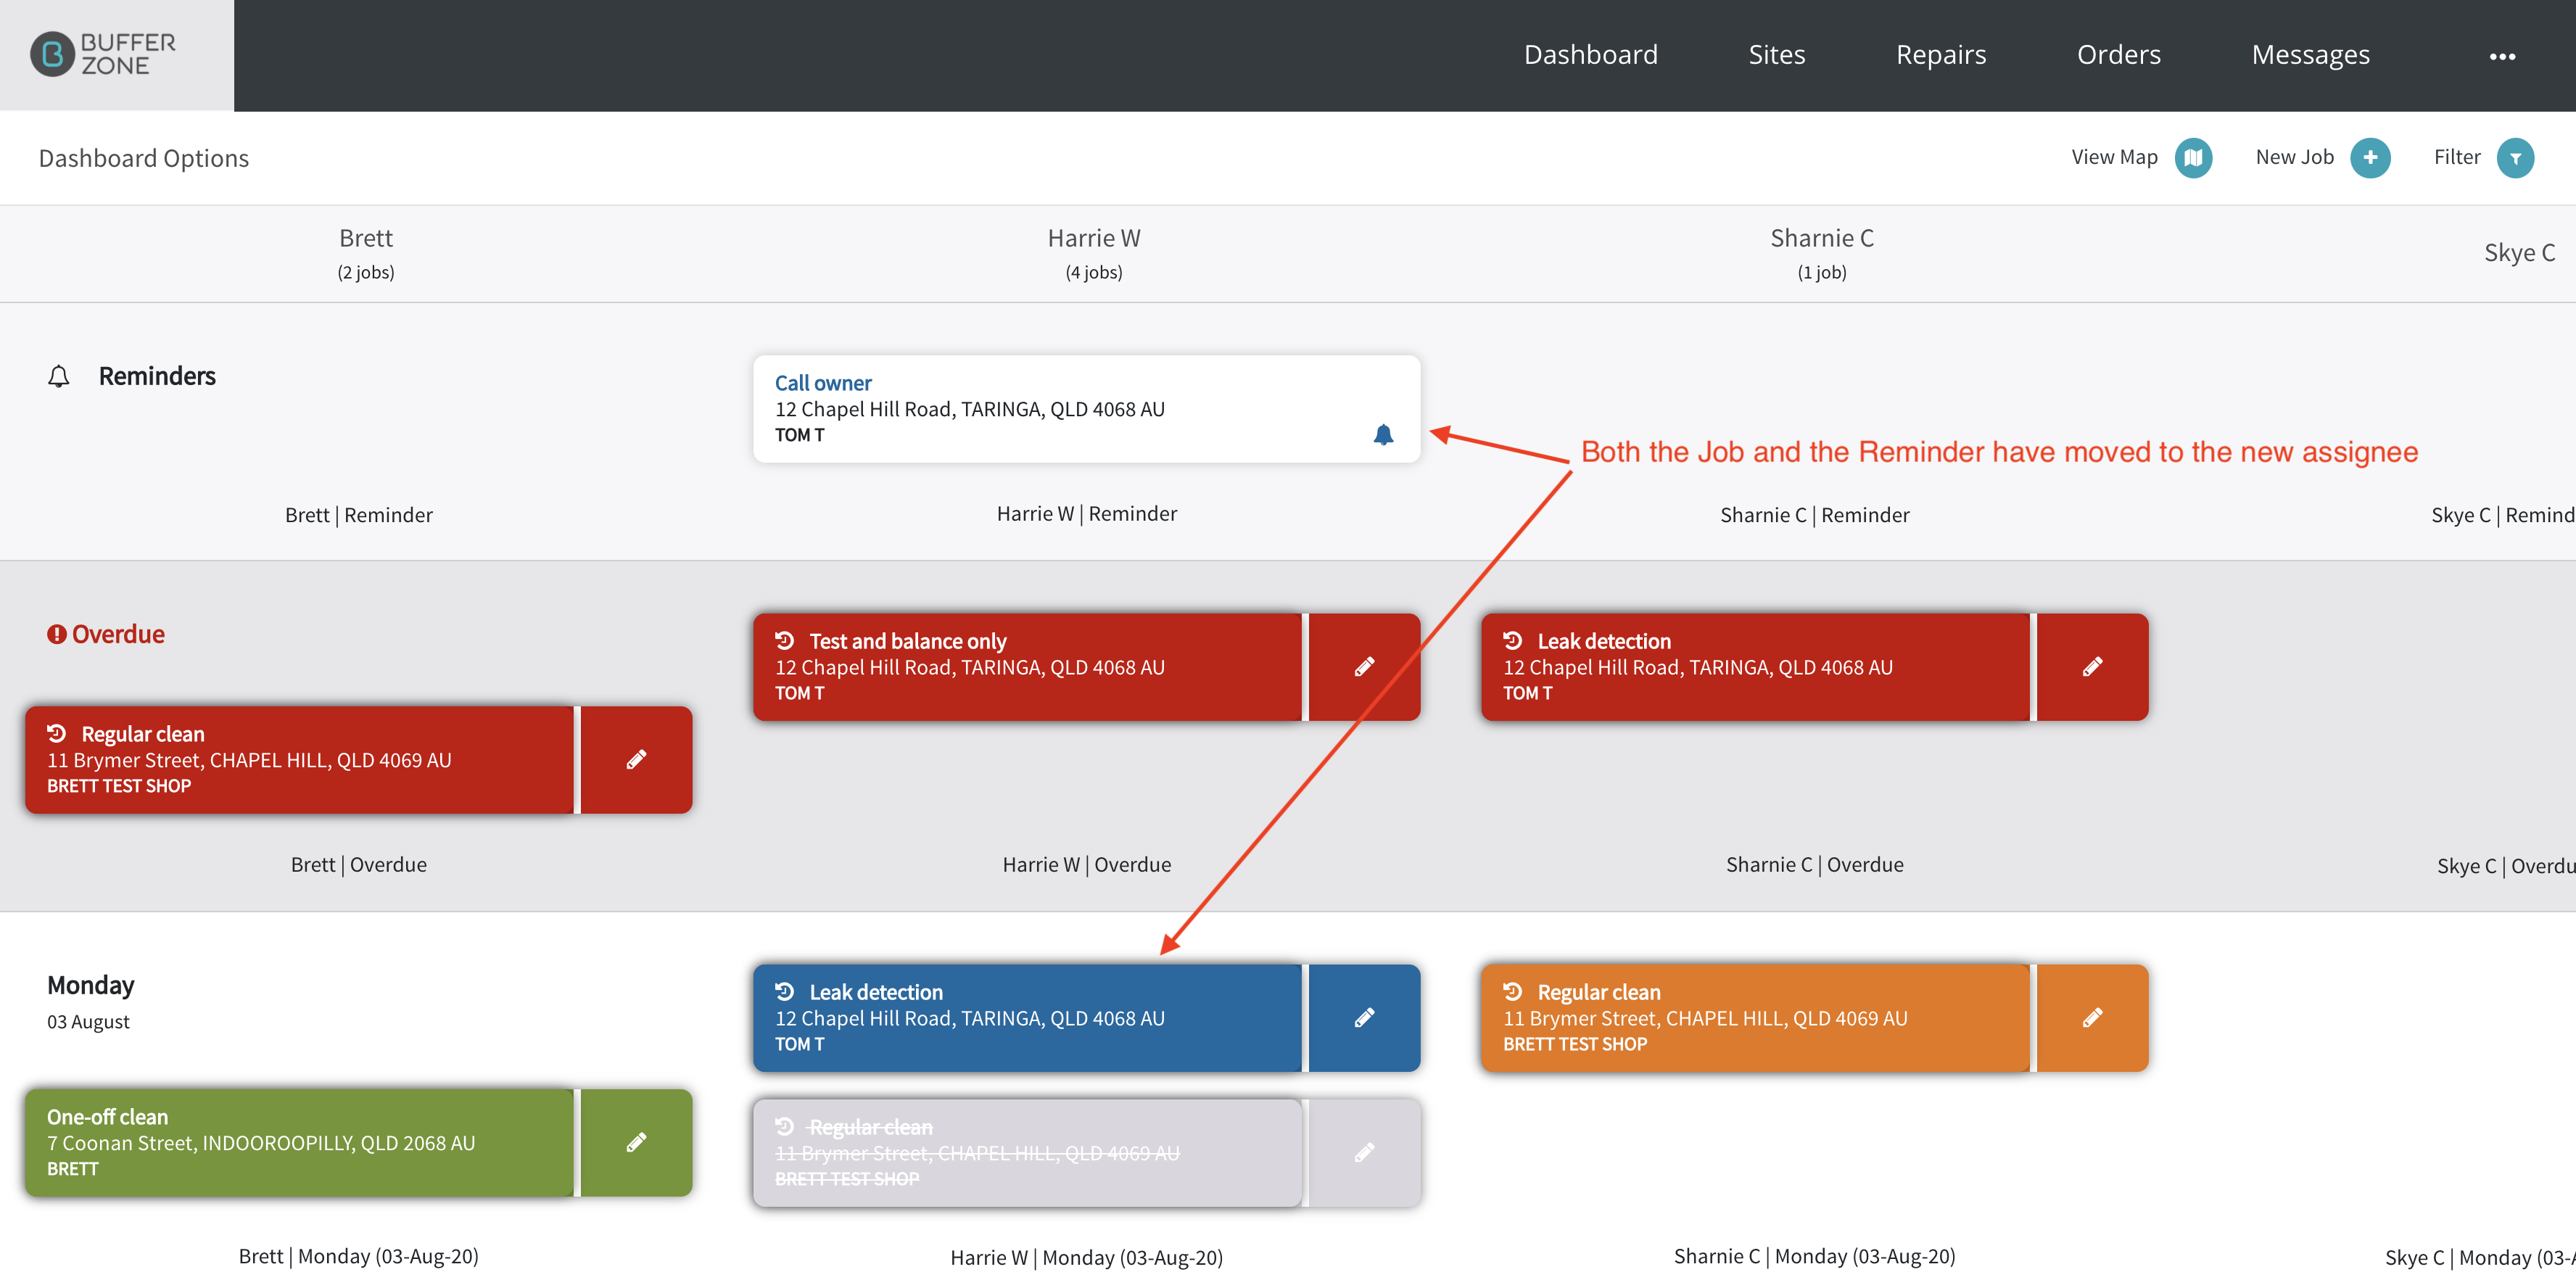The width and height of the screenshot is (2576, 1280).
Task: Click the Reminders section heading
Action: point(157,376)
